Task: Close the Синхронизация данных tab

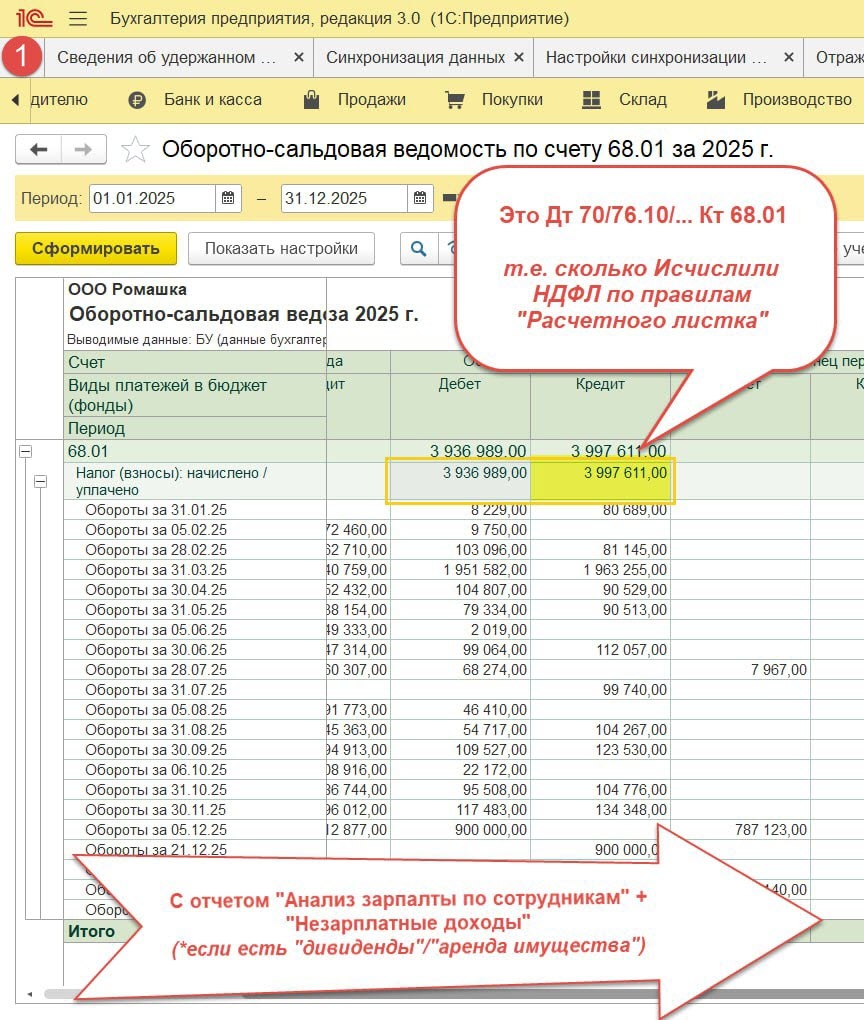Action: [519, 57]
